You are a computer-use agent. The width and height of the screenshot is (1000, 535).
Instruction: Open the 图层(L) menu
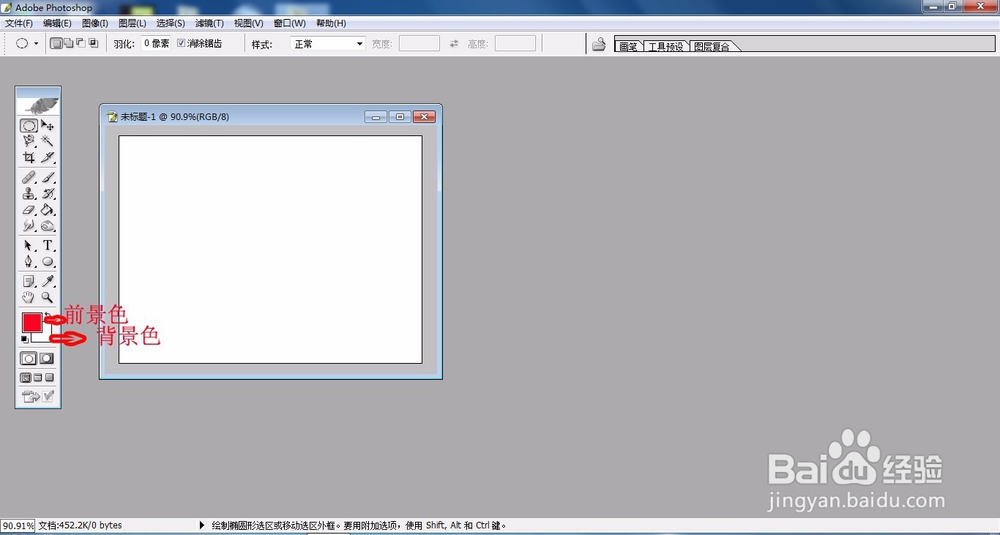coord(132,23)
